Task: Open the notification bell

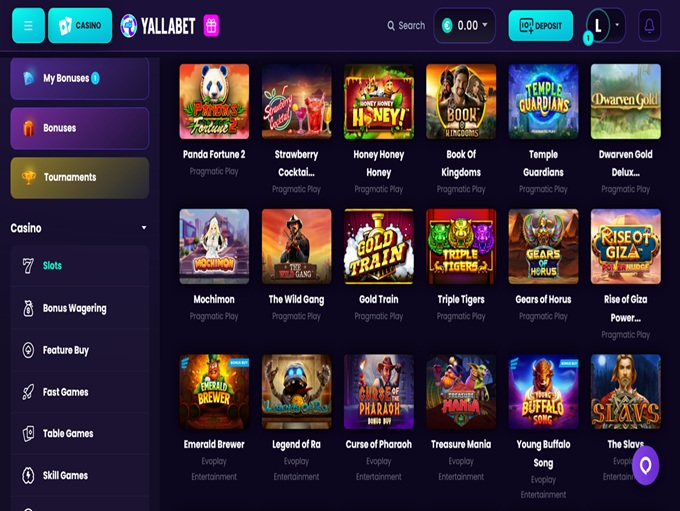Action: pos(649,26)
